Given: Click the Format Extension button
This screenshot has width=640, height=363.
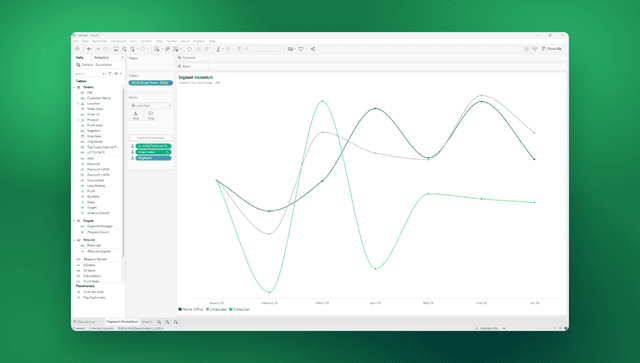Looking at the screenshot, I should (x=151, y=138).
